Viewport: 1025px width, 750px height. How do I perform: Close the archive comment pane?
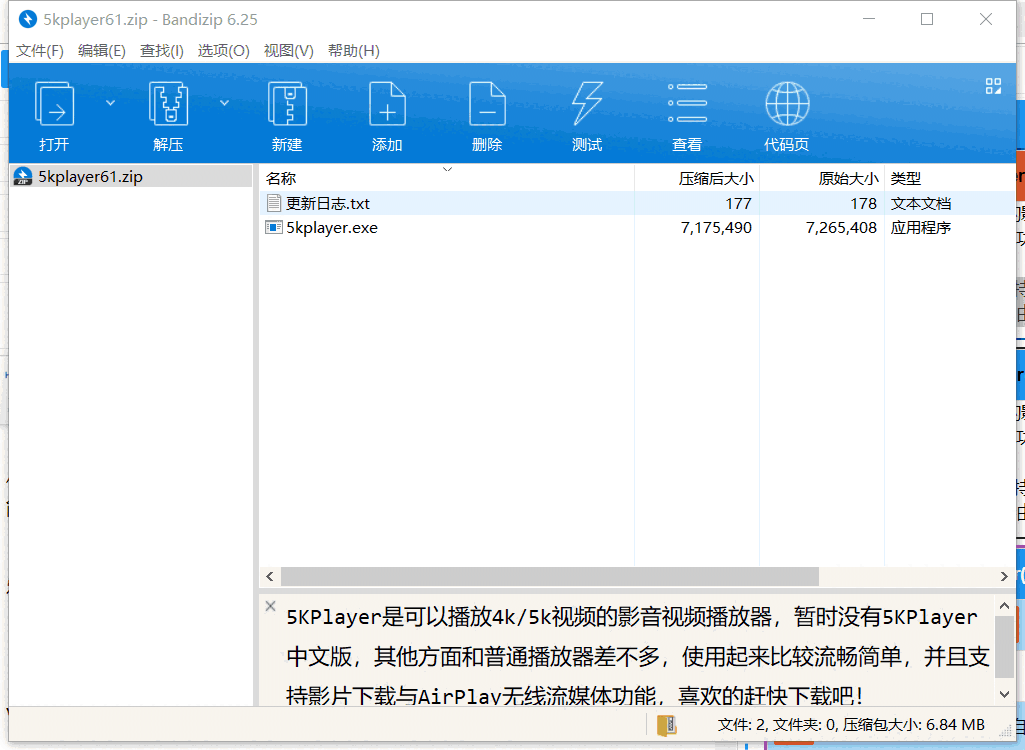[x=270, y=606]
